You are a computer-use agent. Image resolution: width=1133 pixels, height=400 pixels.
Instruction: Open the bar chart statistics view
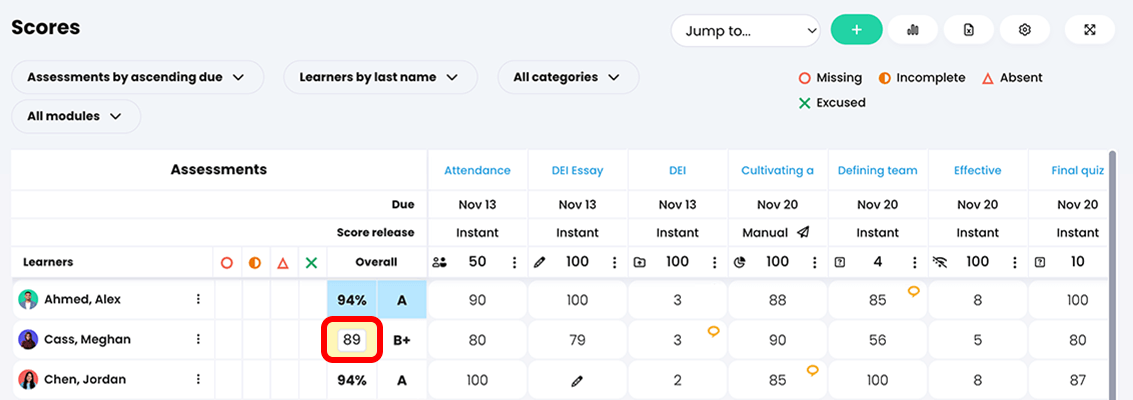point(912,30)
